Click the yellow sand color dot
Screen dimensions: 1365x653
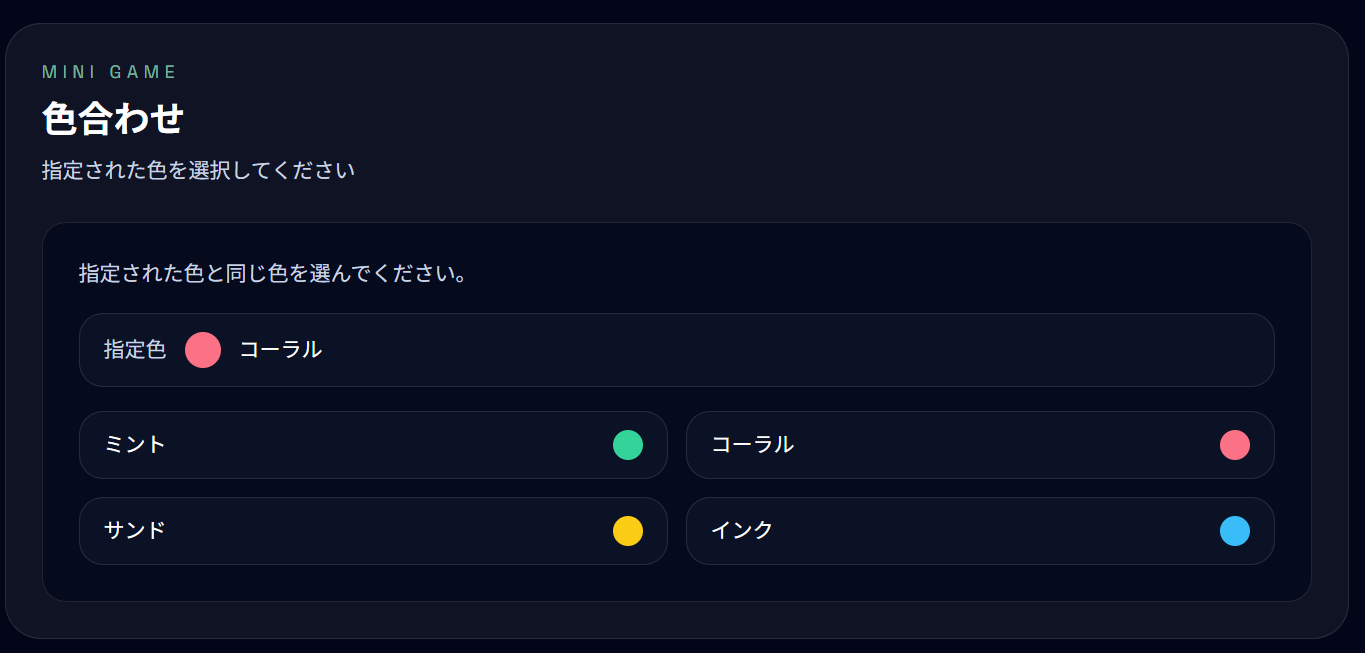pyautogui.click(x=628, y=531)
